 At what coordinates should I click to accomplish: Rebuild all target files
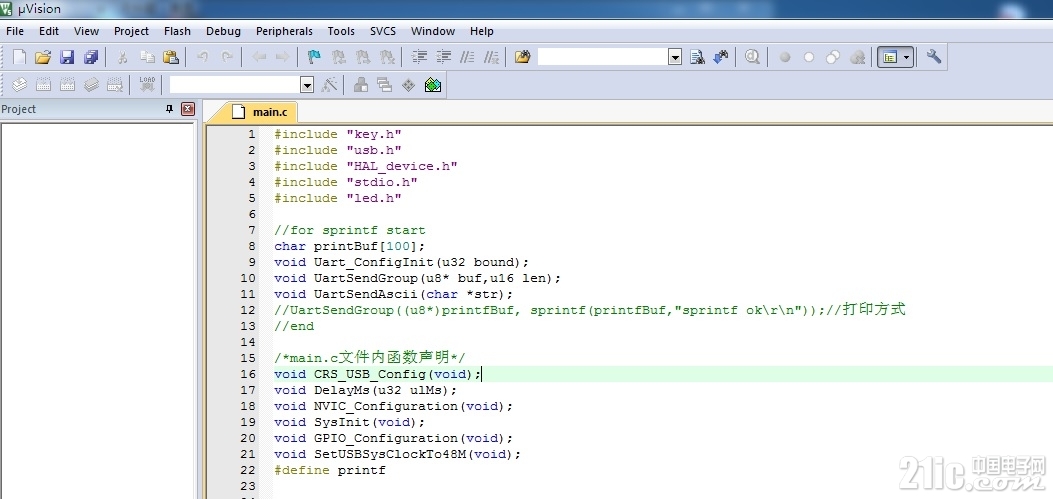tap(67, 85)
